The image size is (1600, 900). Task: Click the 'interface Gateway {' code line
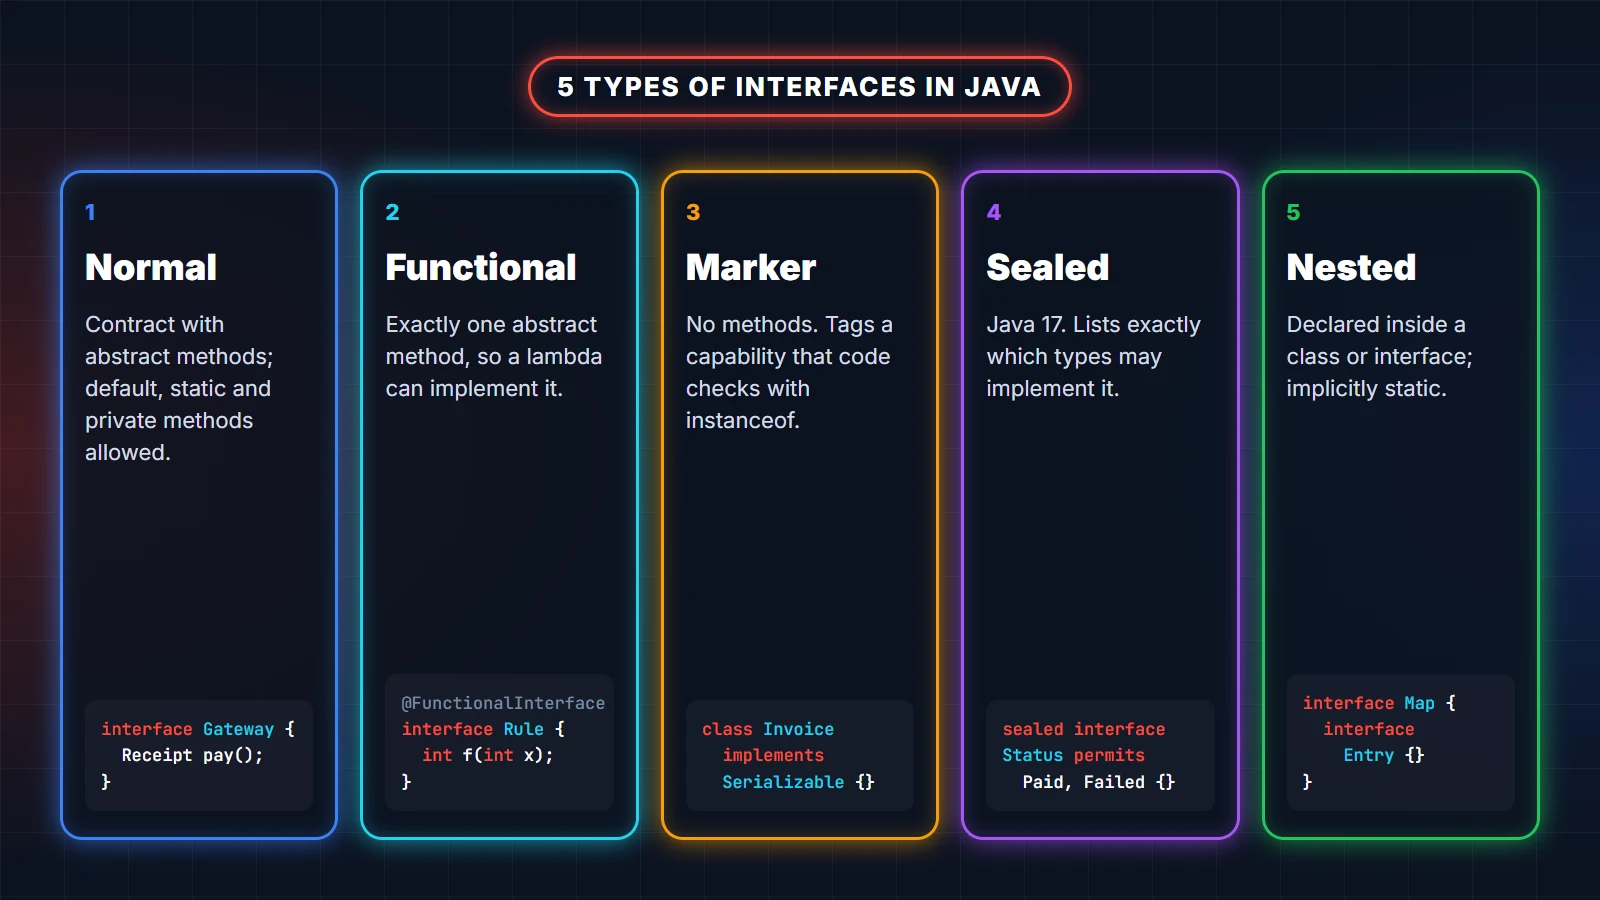point(198,729)
